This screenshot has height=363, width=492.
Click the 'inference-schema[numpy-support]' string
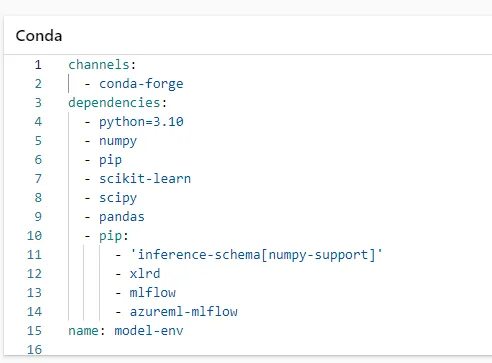point(256,255)
